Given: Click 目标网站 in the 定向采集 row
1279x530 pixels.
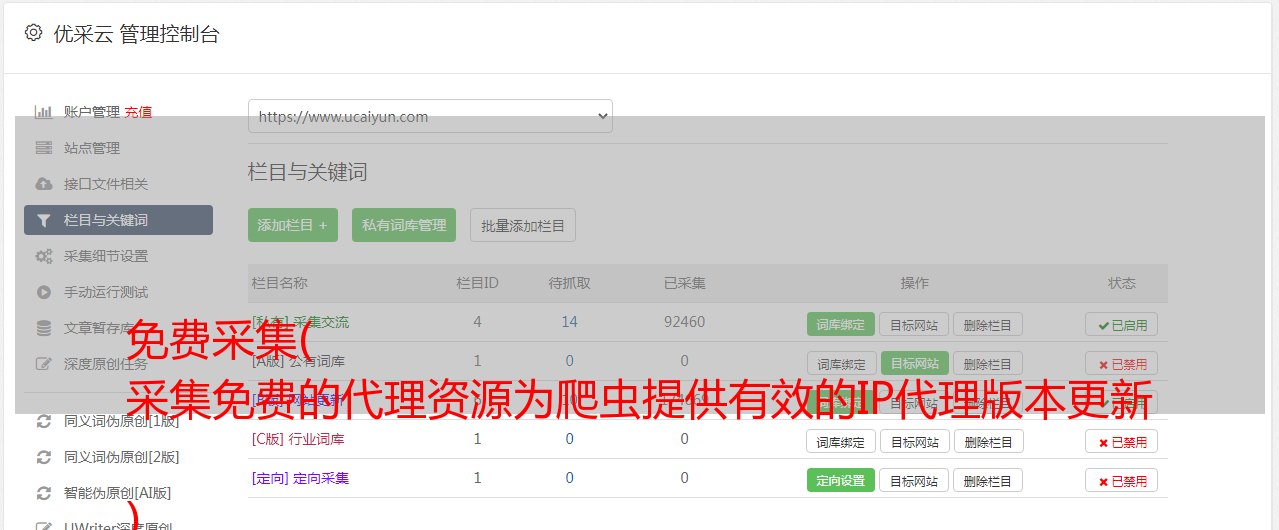Looking at the screenshot, I should (915, 480).
